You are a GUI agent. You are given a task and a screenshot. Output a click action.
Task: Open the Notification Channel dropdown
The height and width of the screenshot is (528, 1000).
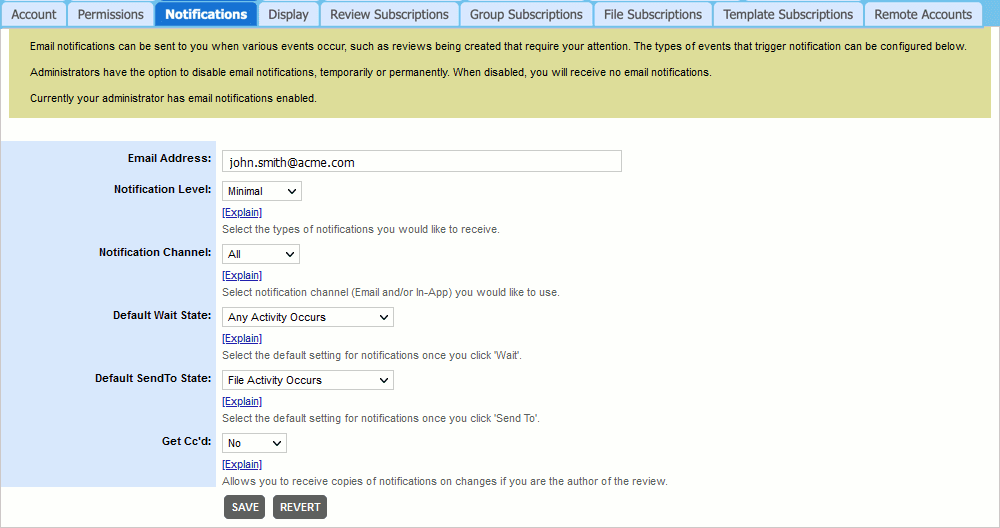260,254
